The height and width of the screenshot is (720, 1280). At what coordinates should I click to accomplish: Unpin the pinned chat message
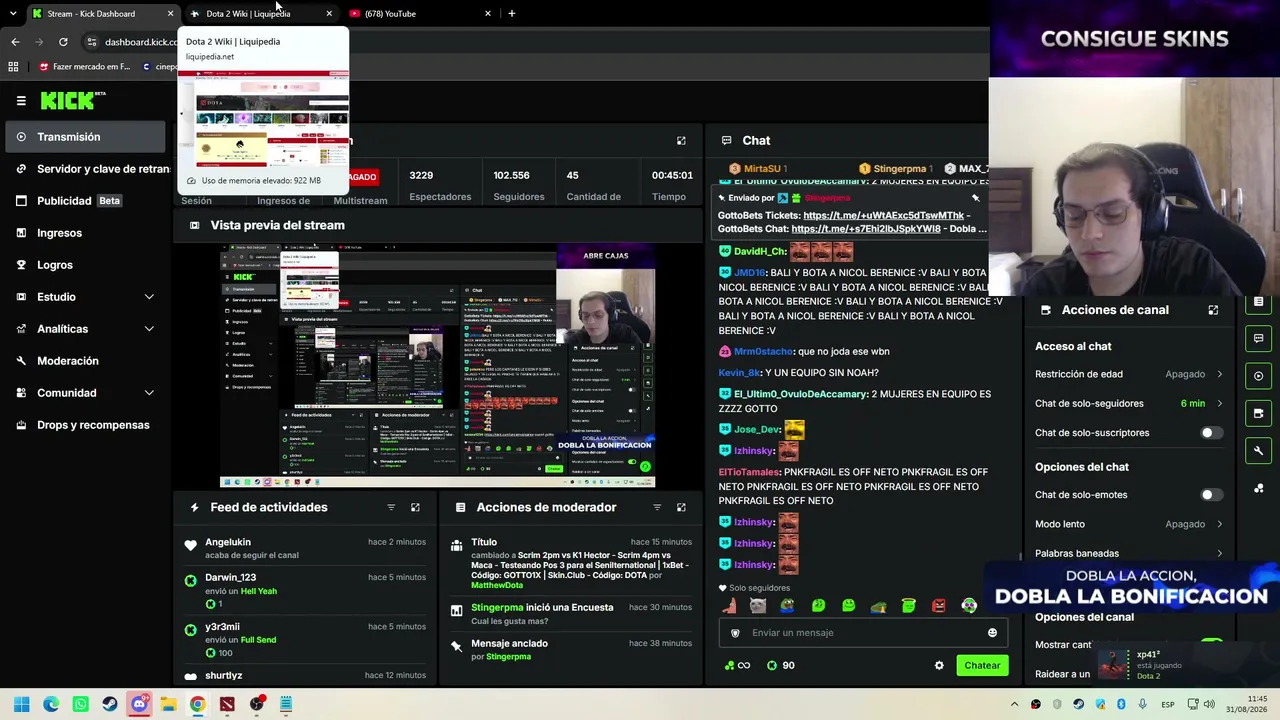pos(975,198)
